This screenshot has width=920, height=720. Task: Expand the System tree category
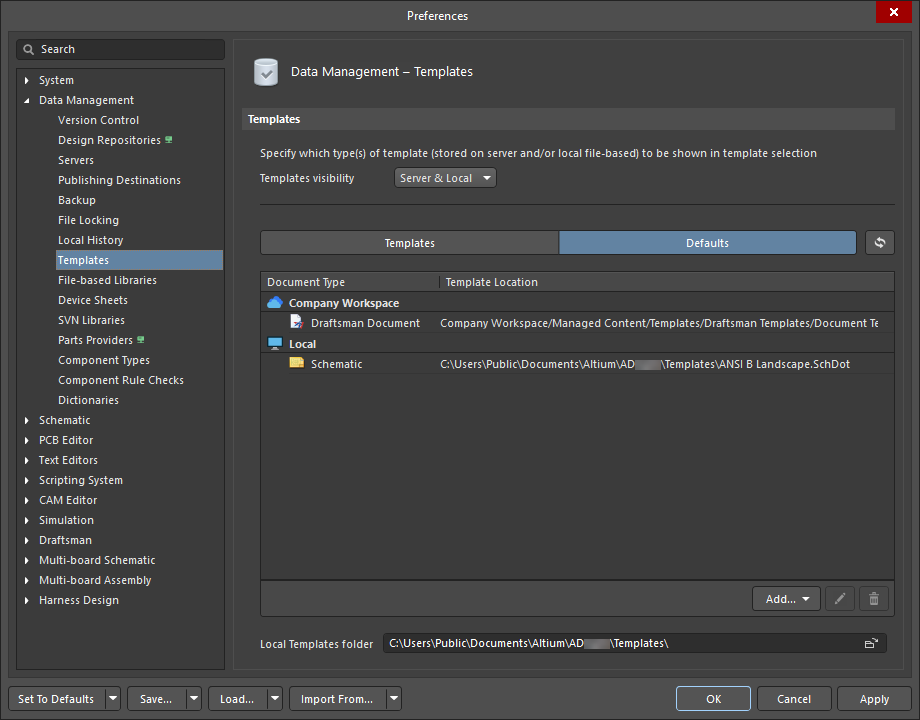click(x=27, y=80)
